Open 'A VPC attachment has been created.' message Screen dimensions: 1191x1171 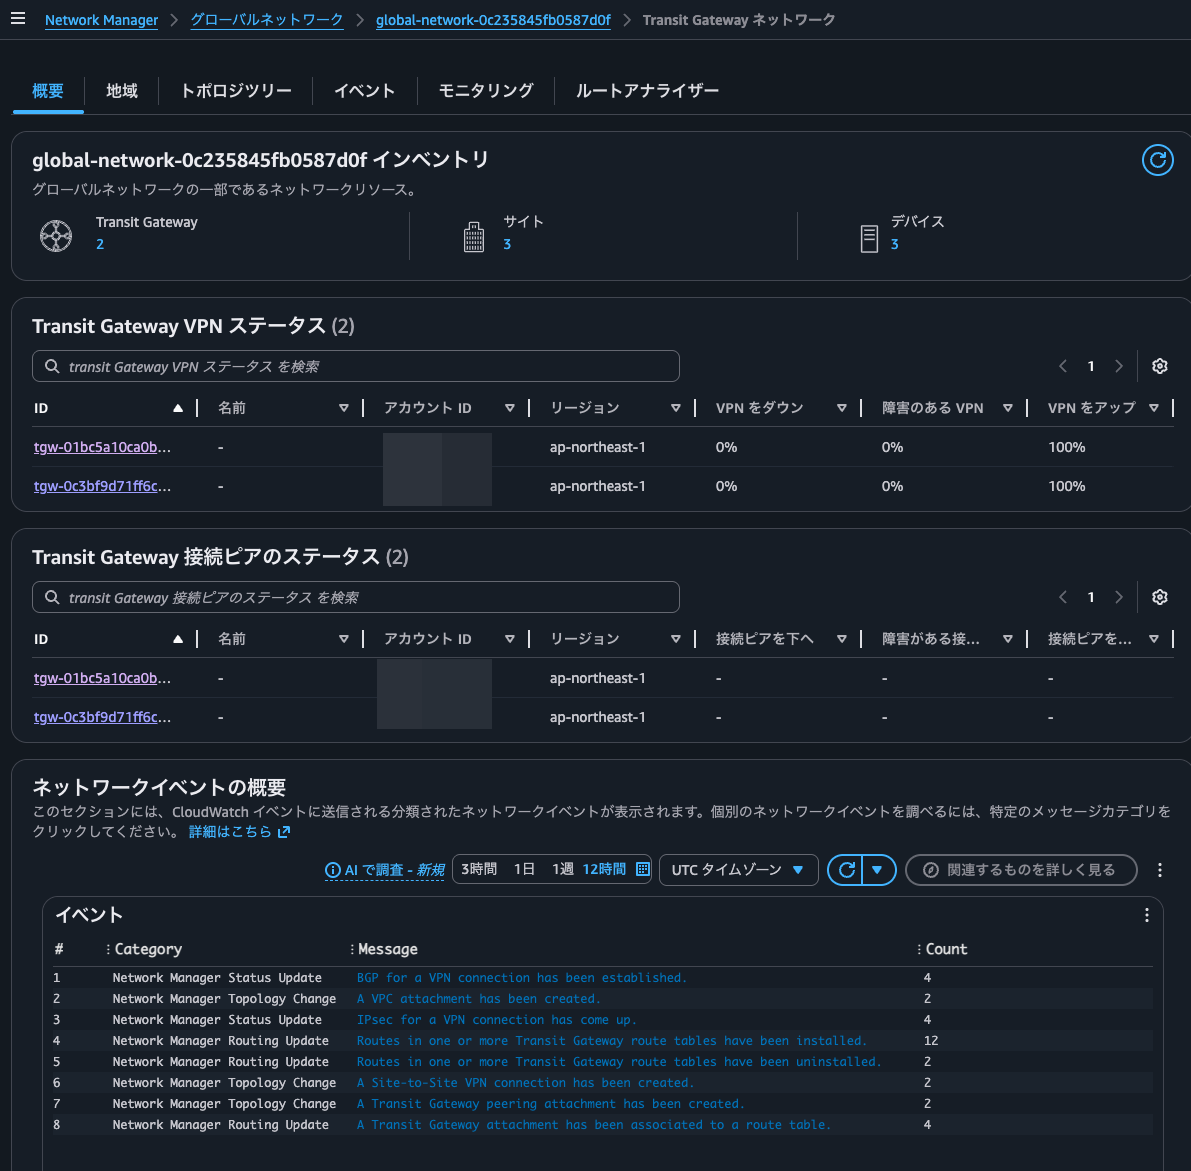479,999
